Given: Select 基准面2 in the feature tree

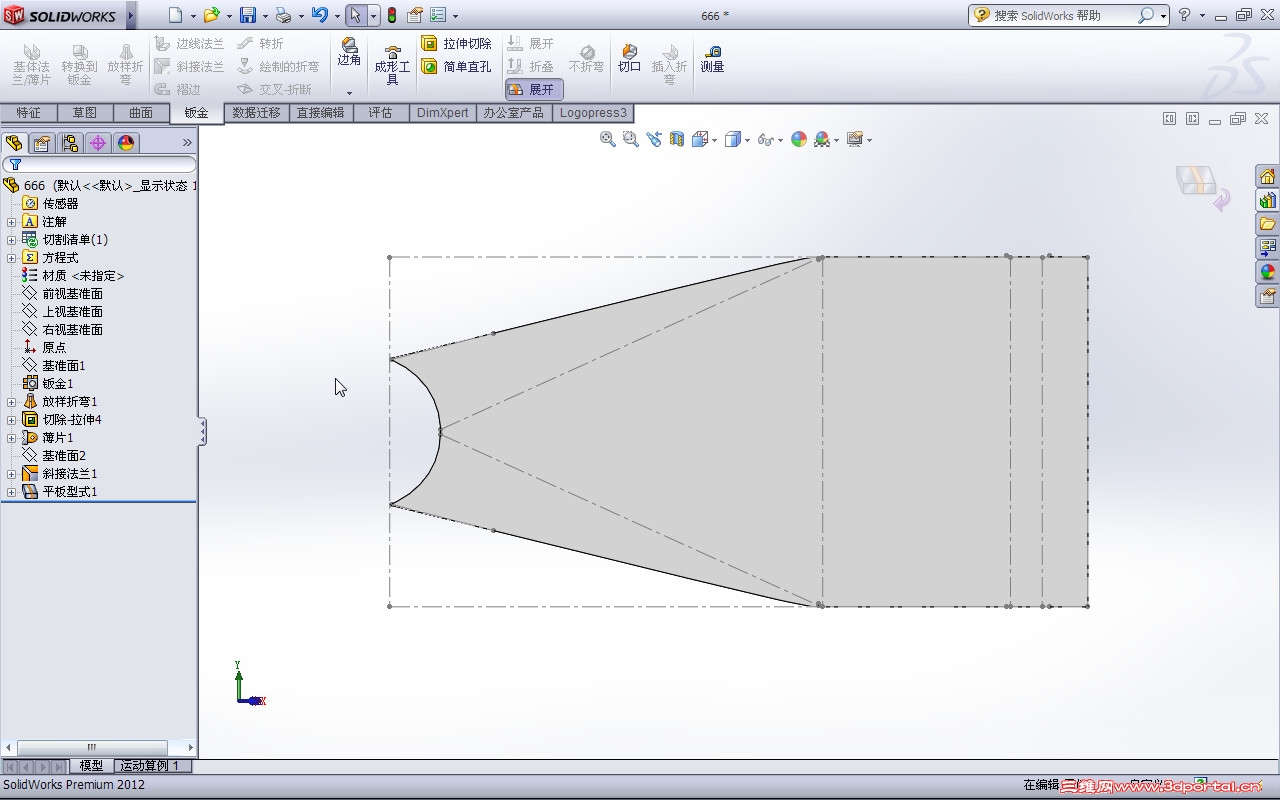Looking at the screenshot, I should point(64,456).
